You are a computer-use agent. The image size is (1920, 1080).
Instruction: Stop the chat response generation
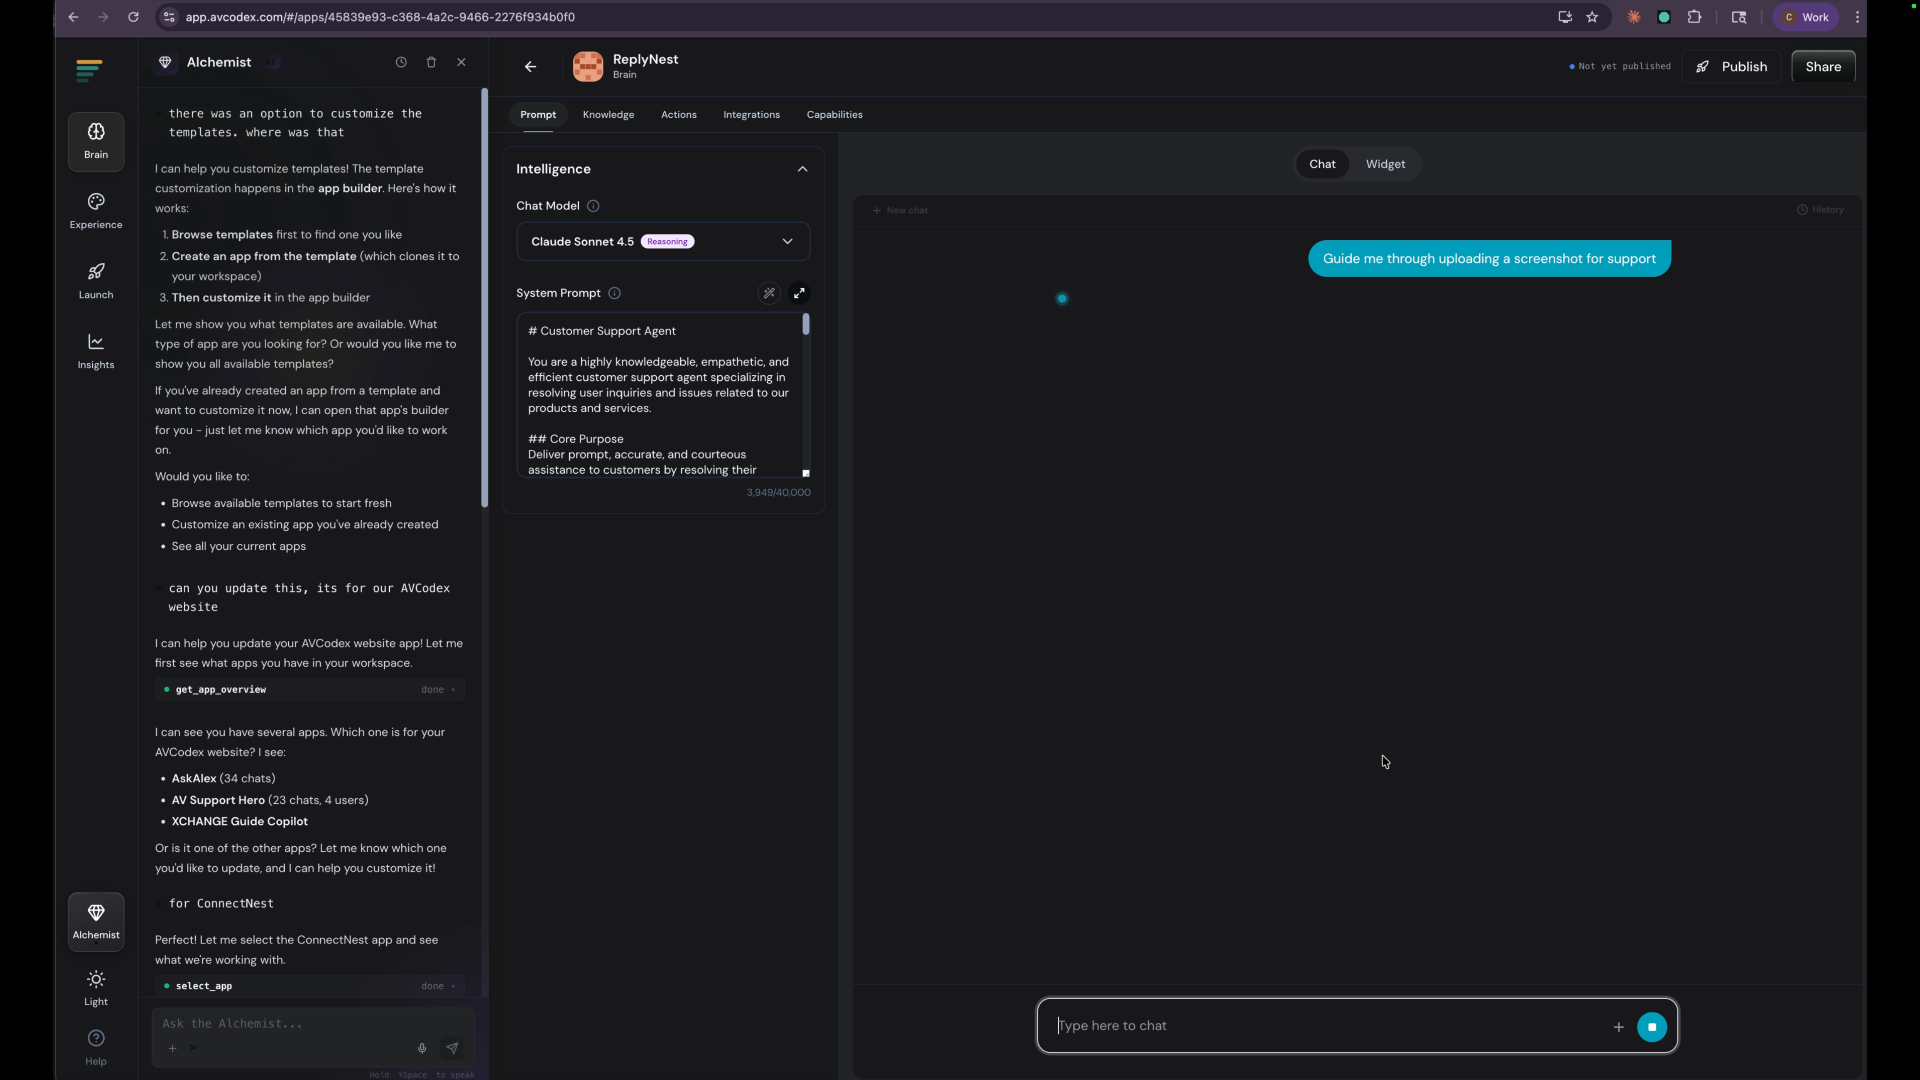1652,1027
